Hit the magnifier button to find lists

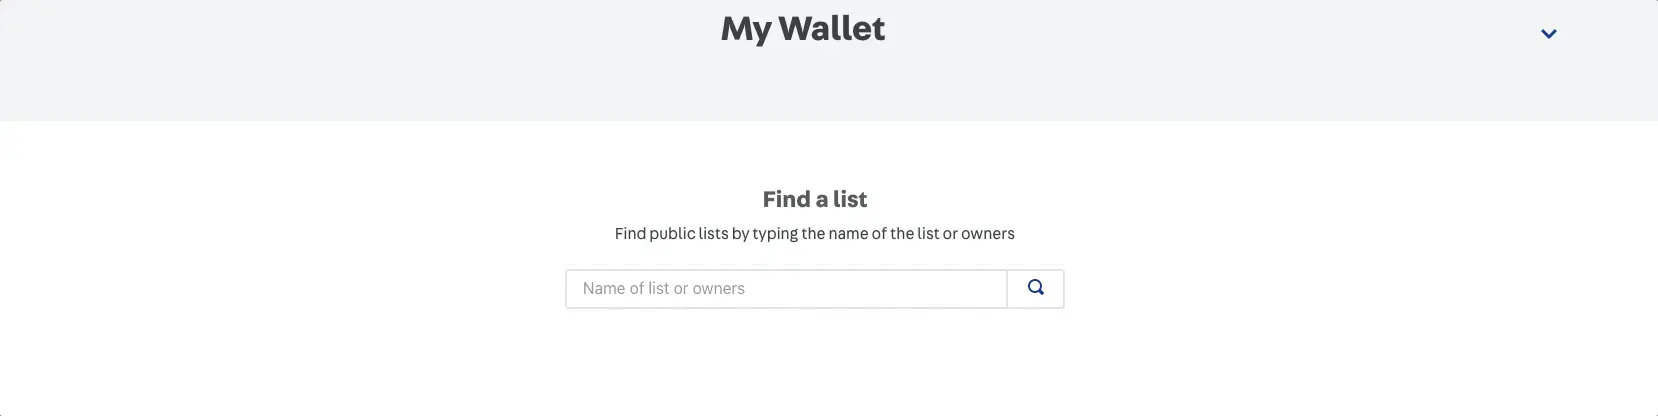pos(1035,288)
